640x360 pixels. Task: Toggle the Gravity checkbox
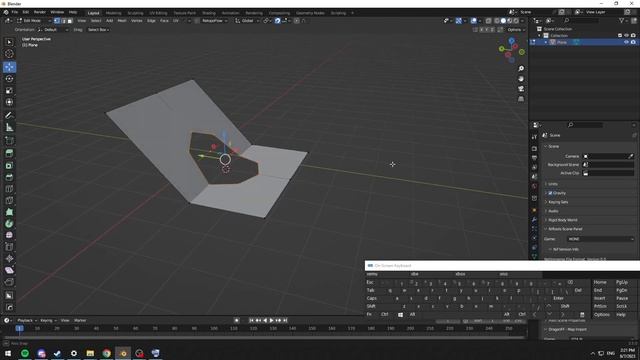(x=550, y=193)
